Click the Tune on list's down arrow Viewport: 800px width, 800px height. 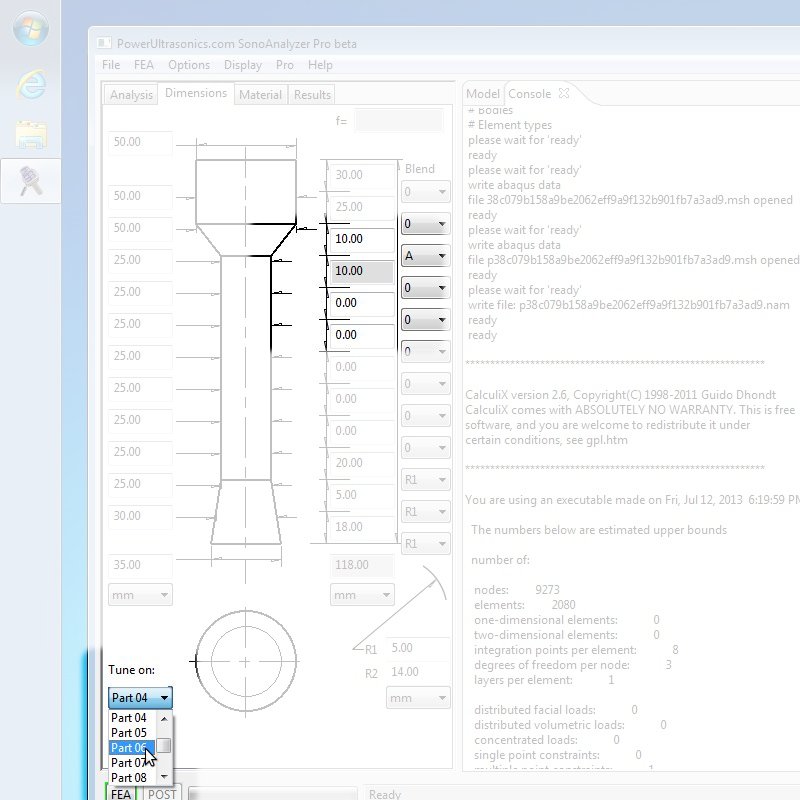(164, 777)
